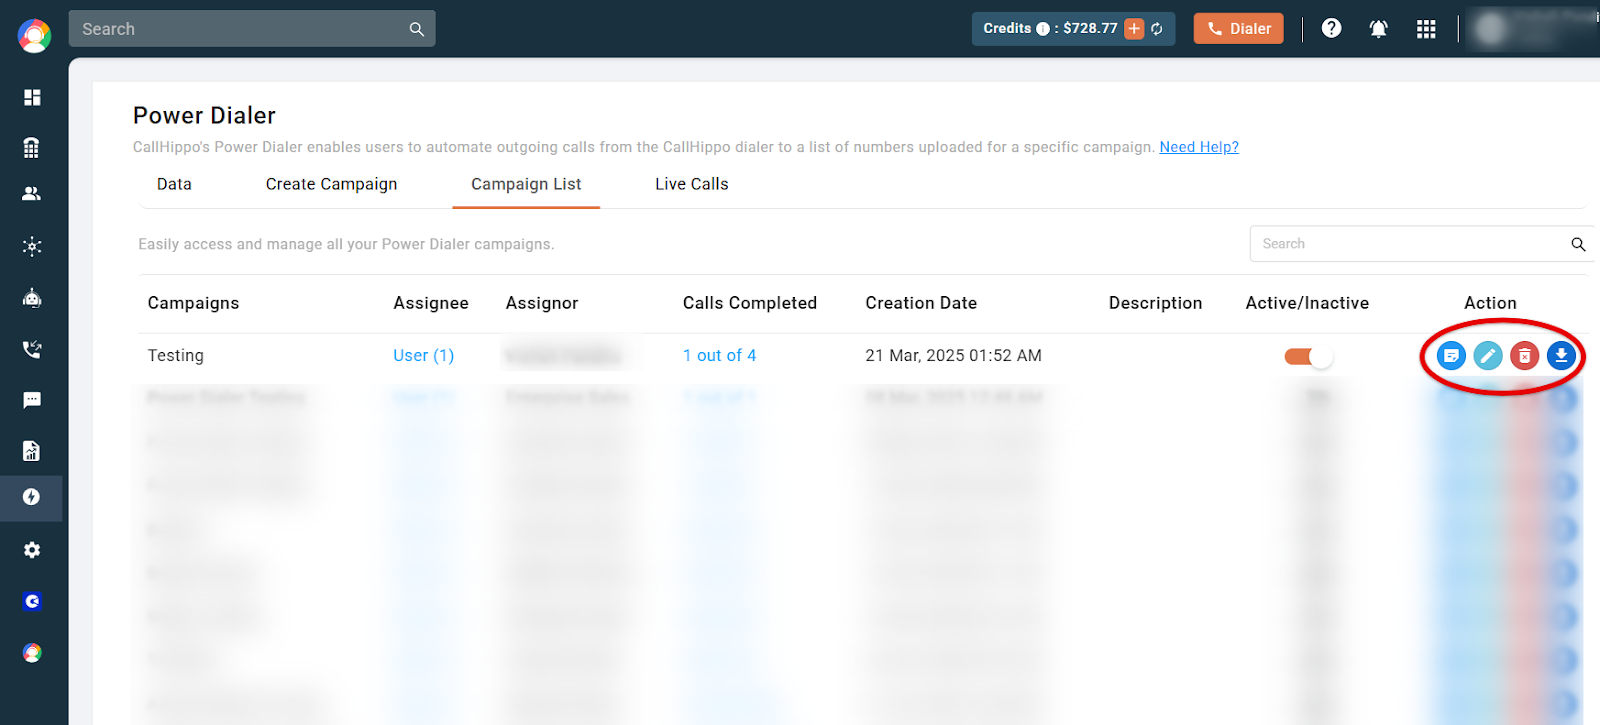Refresh the credits balance
This screenshot has height=725, width=1600.
pyautogui.click(x=1157, y=29)
